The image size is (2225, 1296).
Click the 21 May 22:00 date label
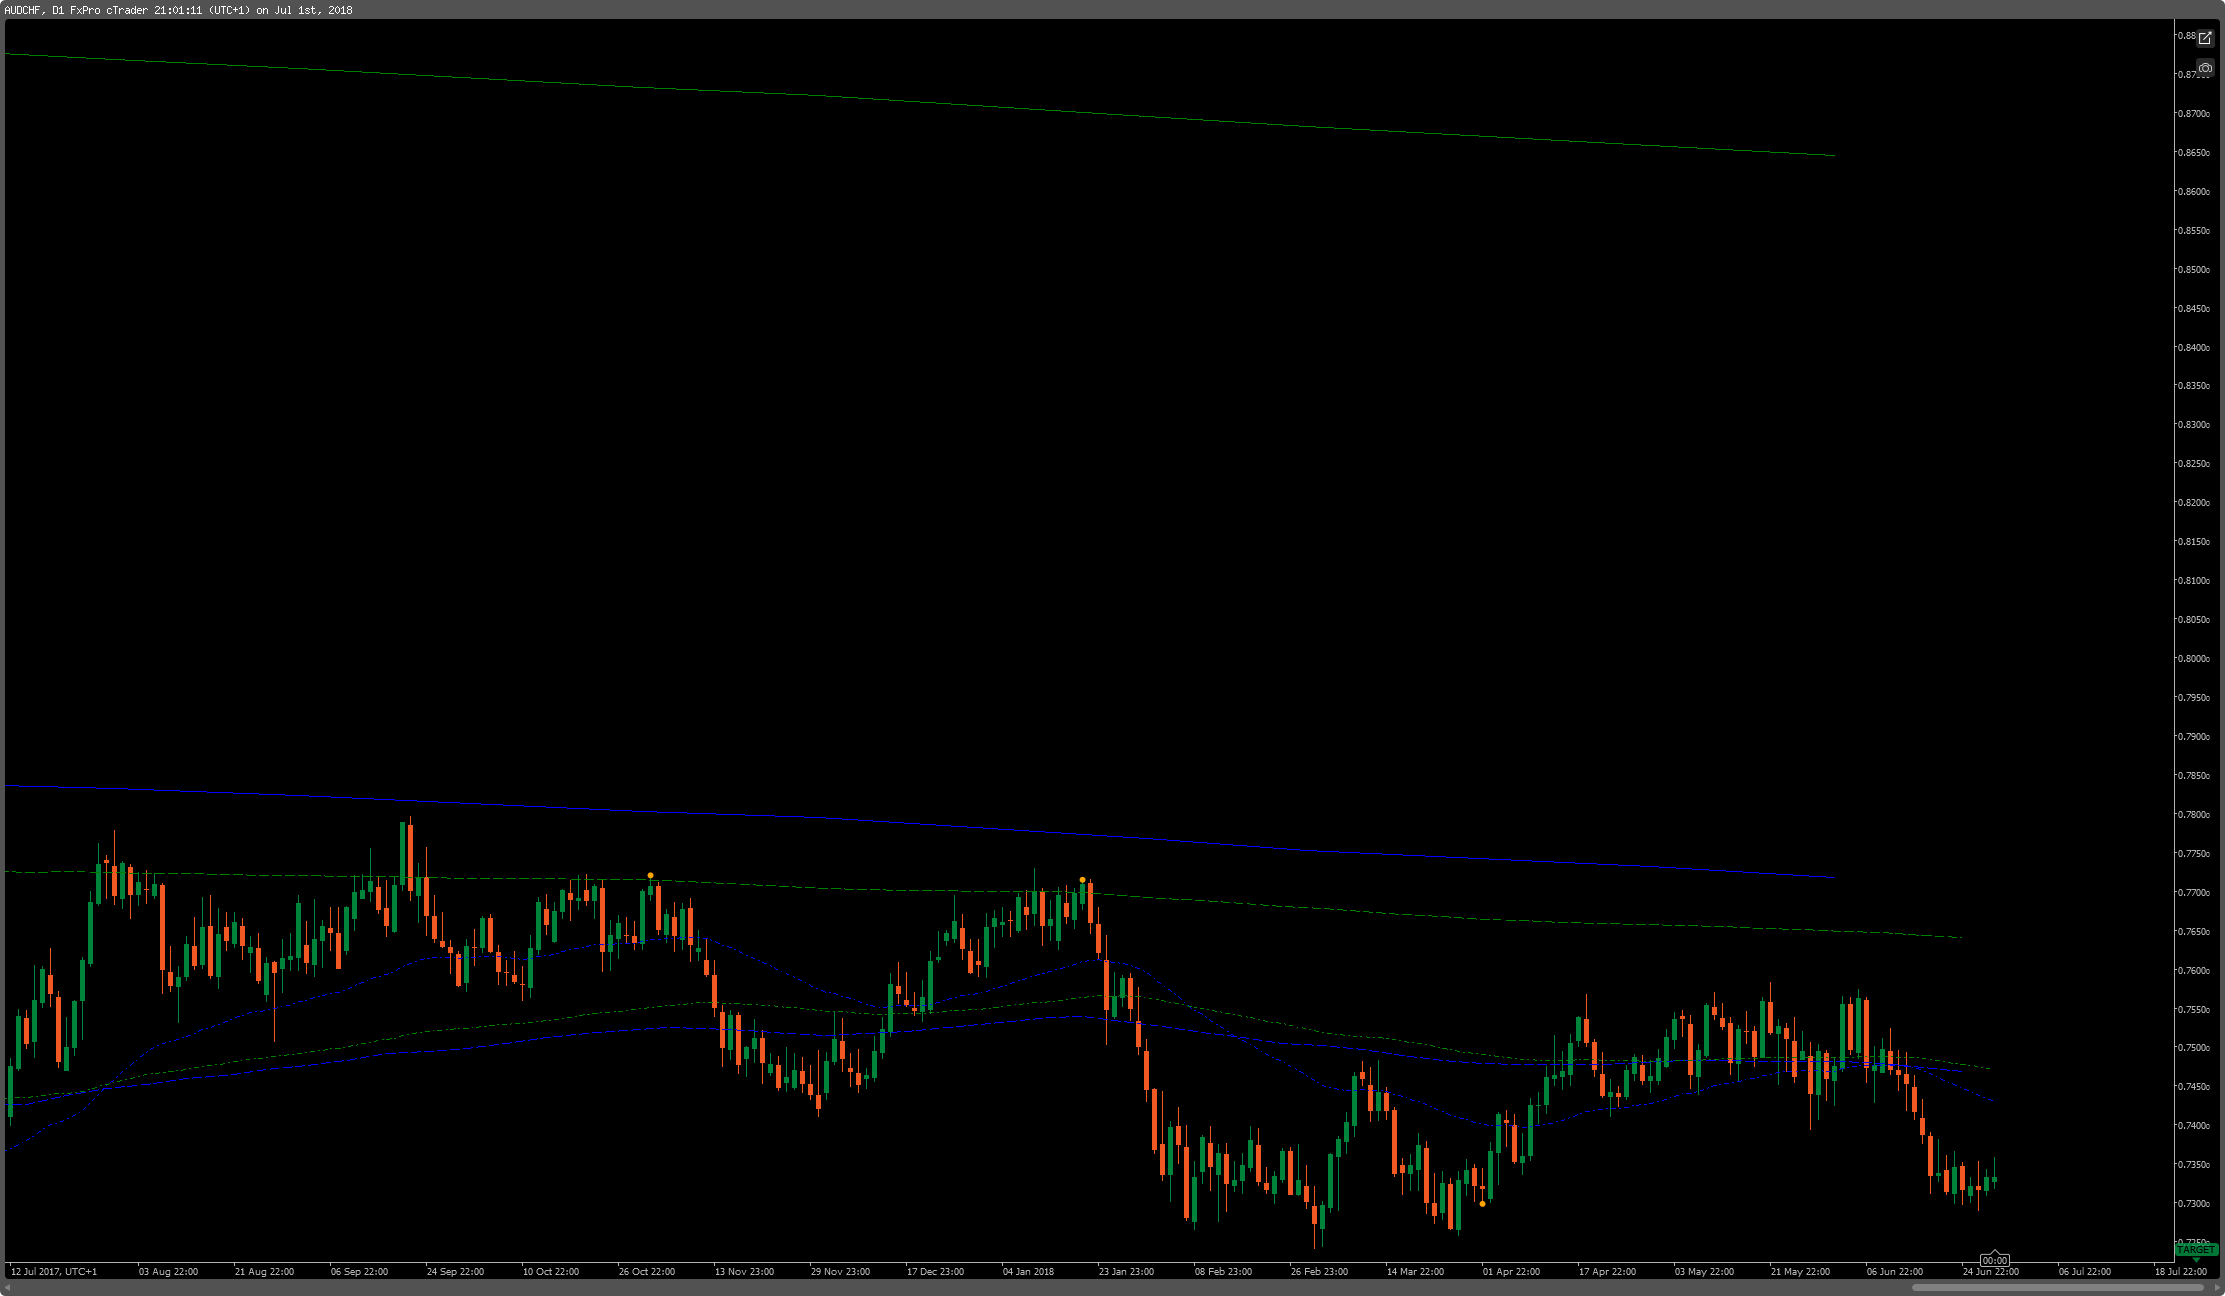(1800, 1272)
